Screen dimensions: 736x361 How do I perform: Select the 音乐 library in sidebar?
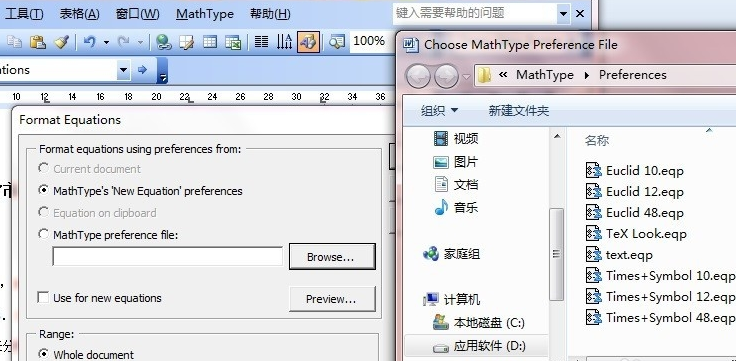(x=455, y=207)
